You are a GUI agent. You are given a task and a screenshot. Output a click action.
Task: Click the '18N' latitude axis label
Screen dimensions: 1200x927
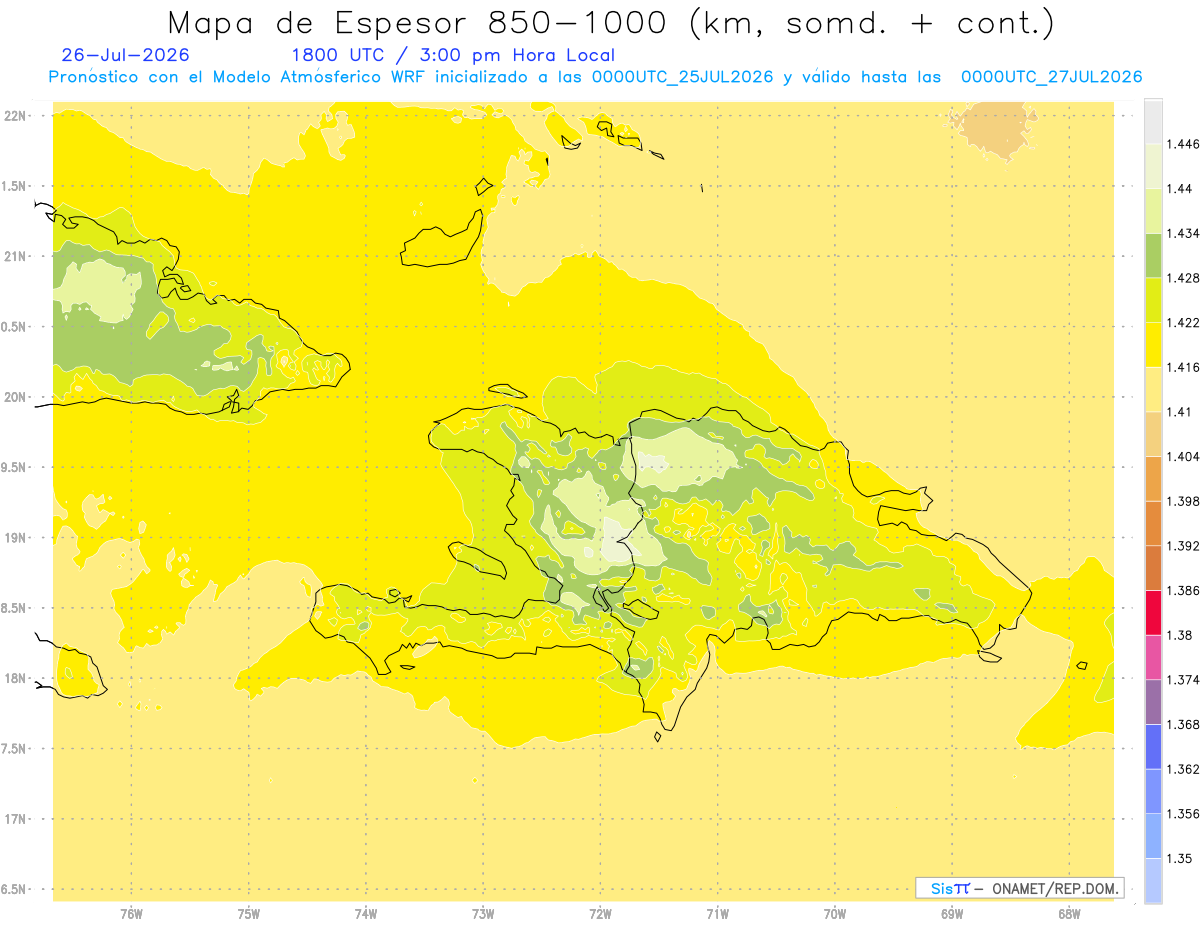point(14,678)
